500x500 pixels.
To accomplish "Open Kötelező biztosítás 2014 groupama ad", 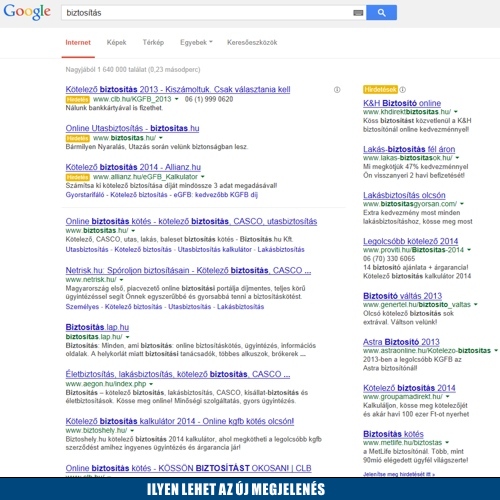I will tap(409, 388).
